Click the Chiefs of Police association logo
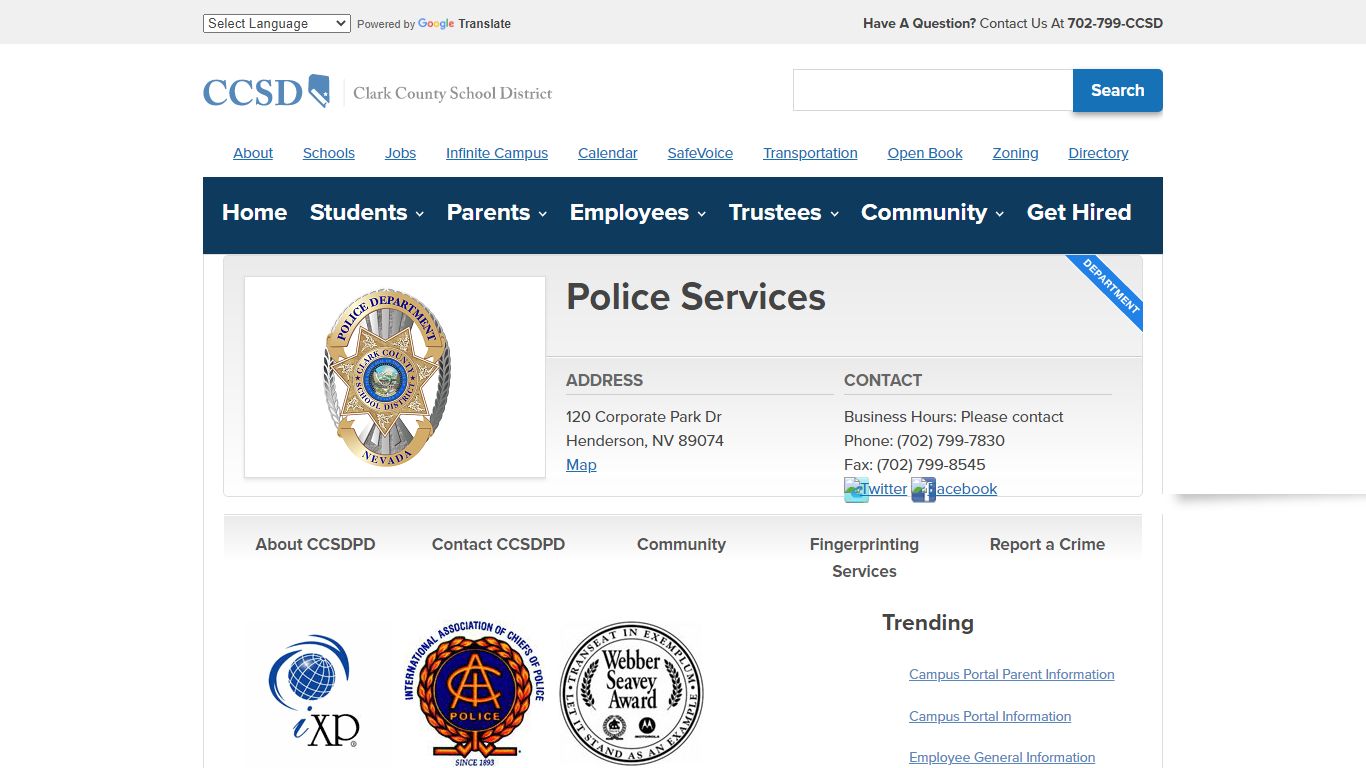1366x768 pixels. [474, 693]
